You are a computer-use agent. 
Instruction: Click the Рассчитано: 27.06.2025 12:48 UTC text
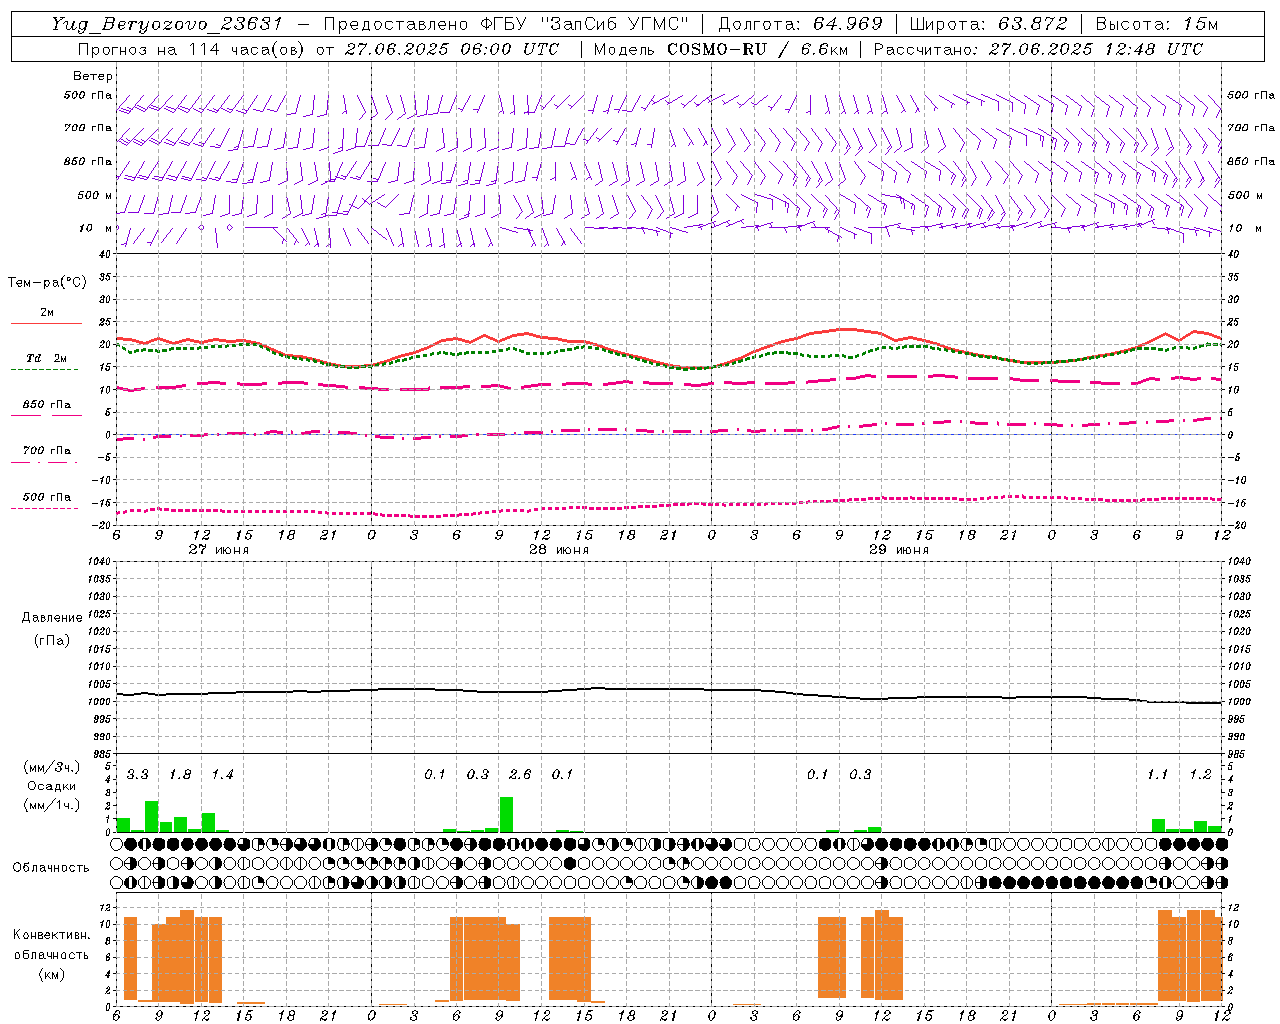(1038, 49)
